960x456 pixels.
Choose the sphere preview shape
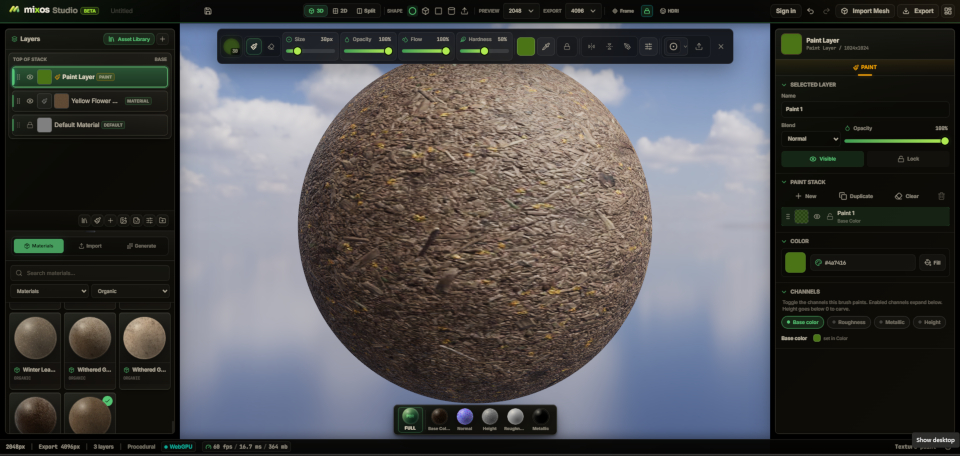tap(413, 11)
